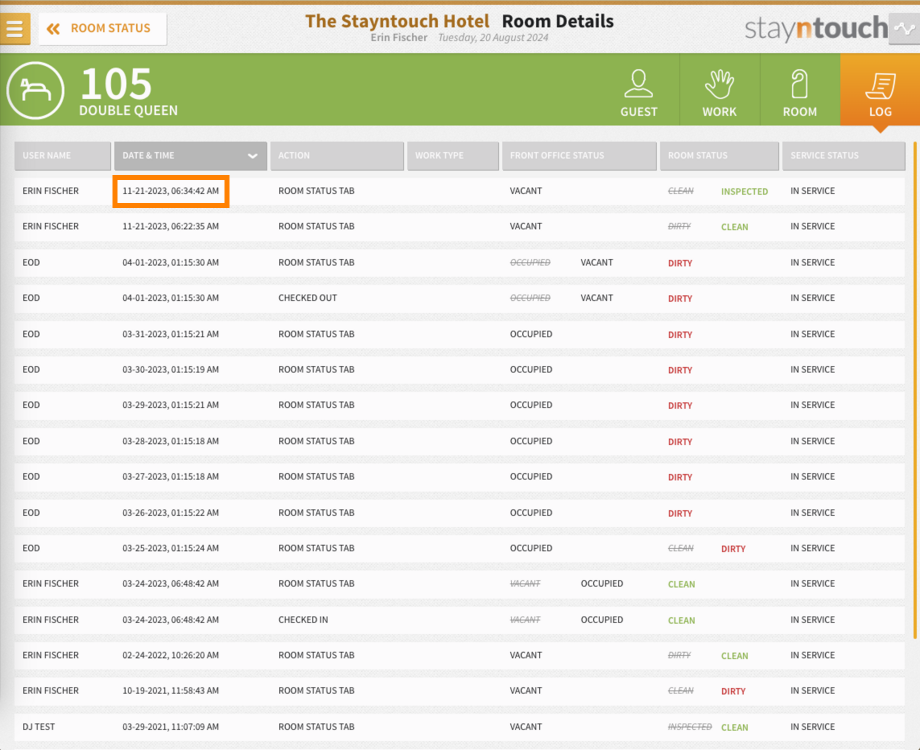Sort by Front Office Status header
920x750 pixels.
(579, 156)
